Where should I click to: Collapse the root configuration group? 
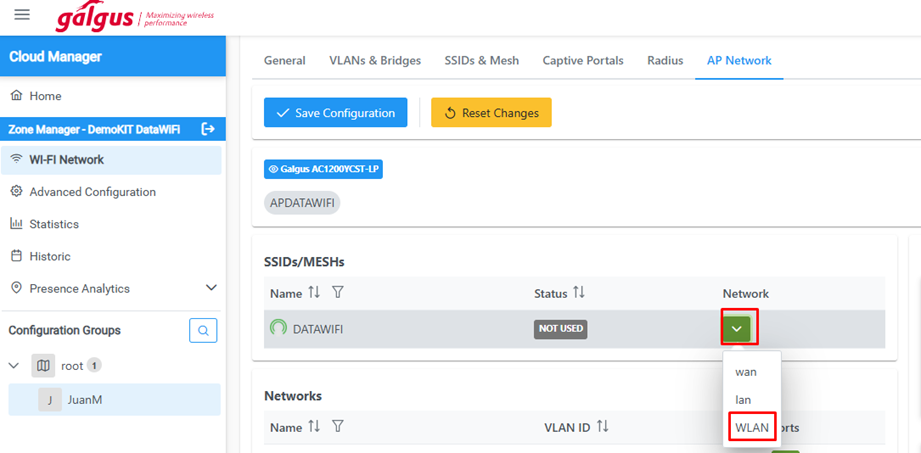[x=14, y=366]
